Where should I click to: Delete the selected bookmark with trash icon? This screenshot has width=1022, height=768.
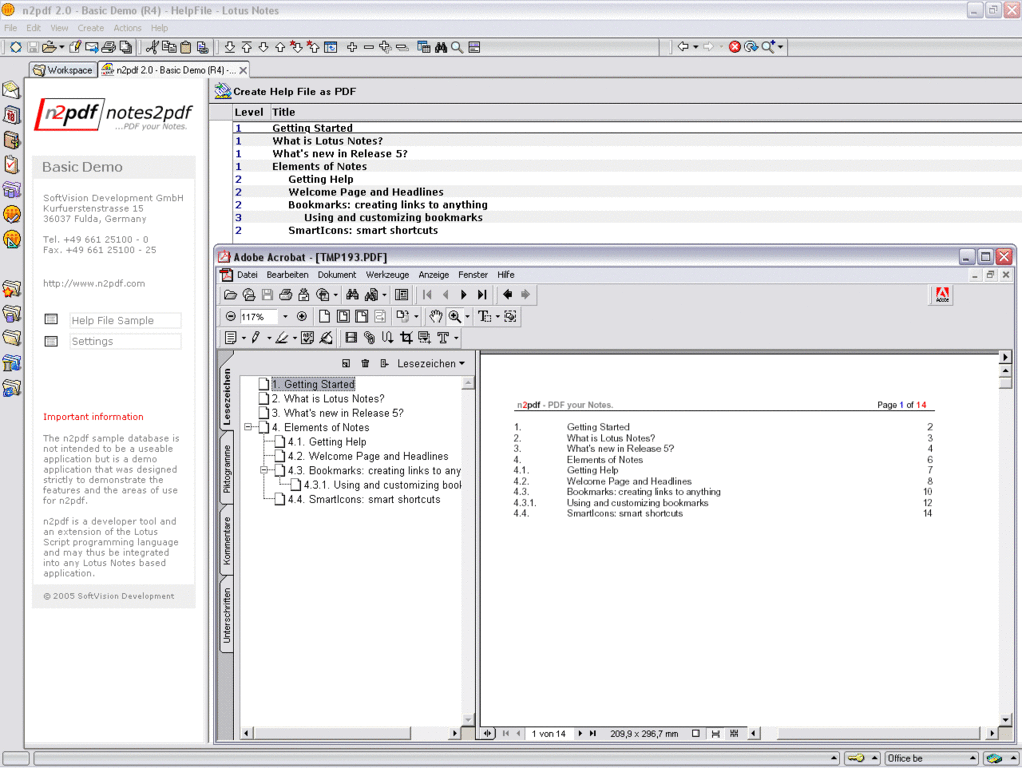point(365,364)
